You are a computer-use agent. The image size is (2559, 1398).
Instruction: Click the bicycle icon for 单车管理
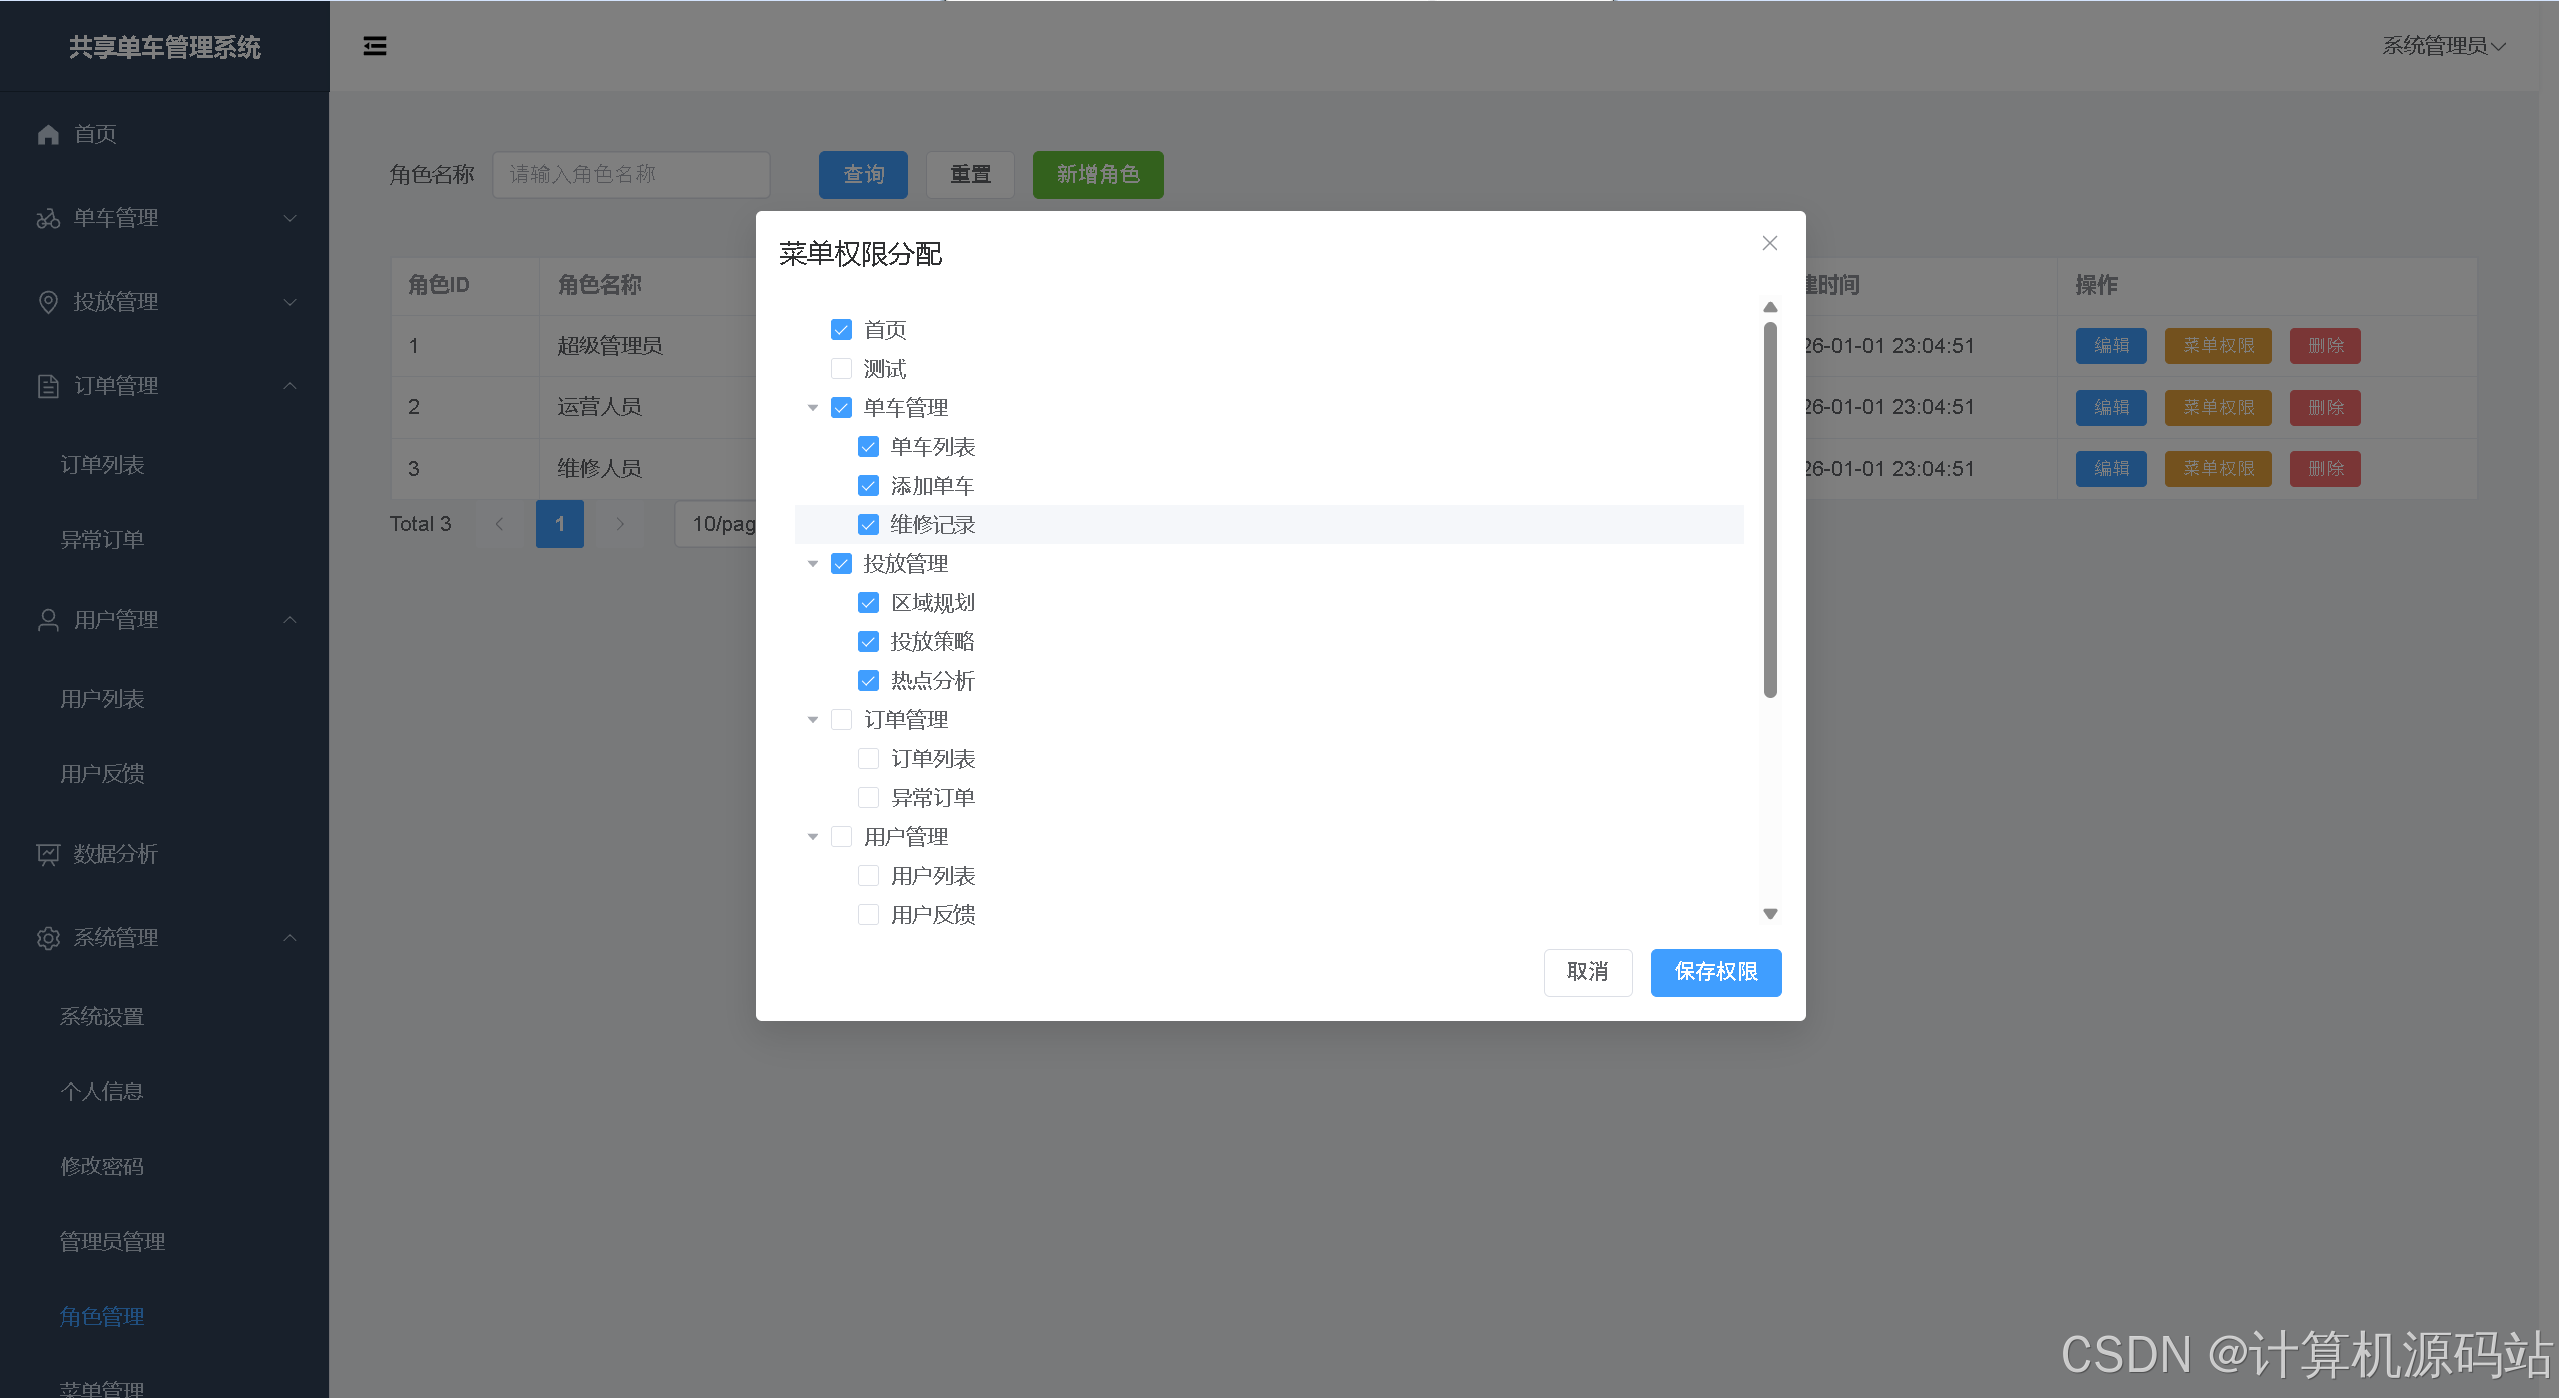(48, 218)
